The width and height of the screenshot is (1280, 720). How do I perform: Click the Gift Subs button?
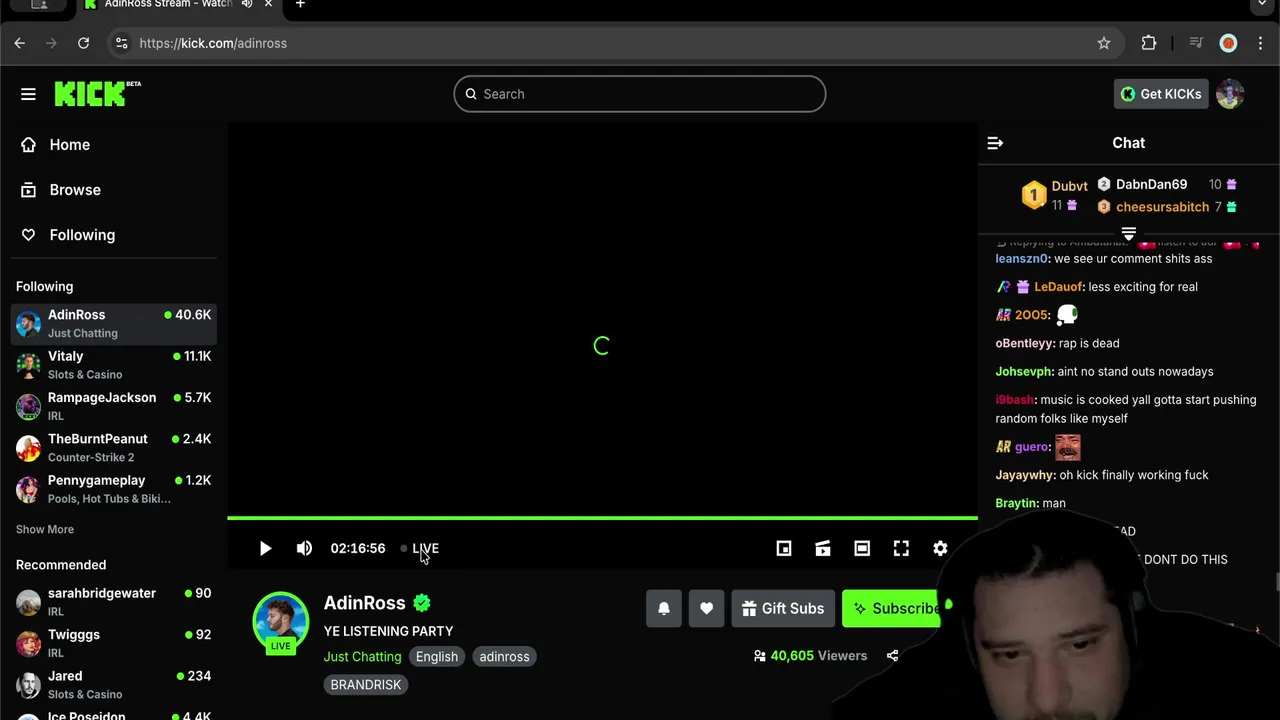783,608
